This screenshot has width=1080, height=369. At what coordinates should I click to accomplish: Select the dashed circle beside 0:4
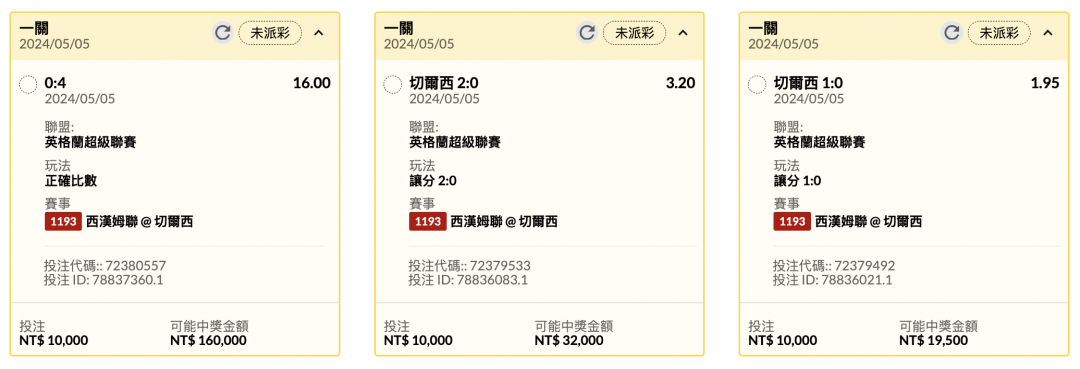[x=28, y=85]
